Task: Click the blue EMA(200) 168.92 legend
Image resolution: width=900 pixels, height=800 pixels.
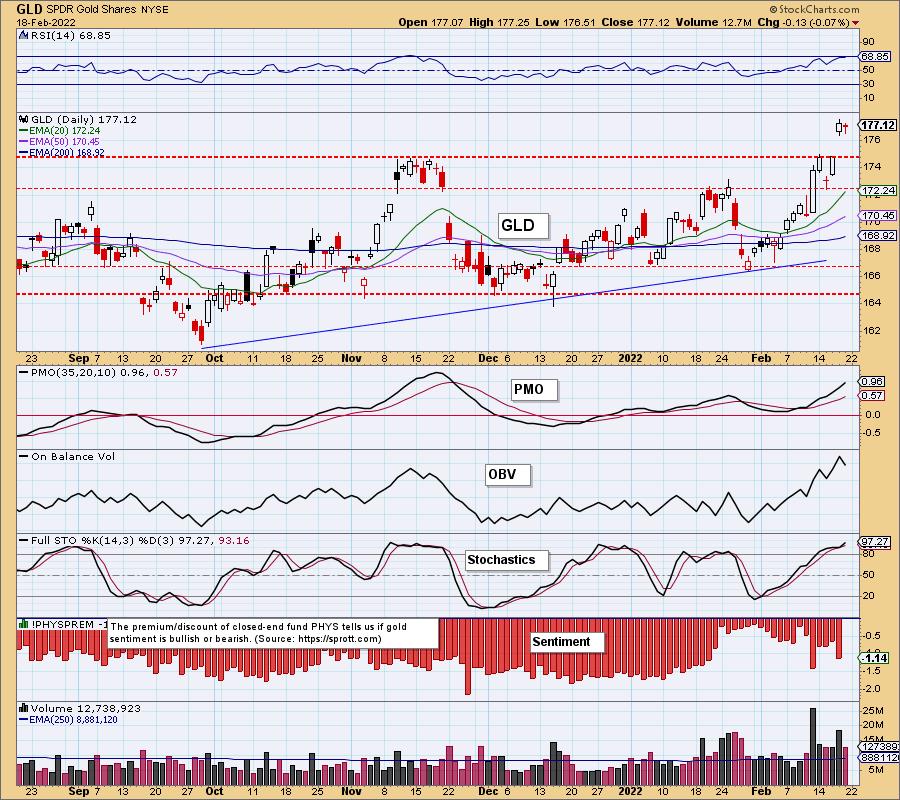Action: point(61,153)
